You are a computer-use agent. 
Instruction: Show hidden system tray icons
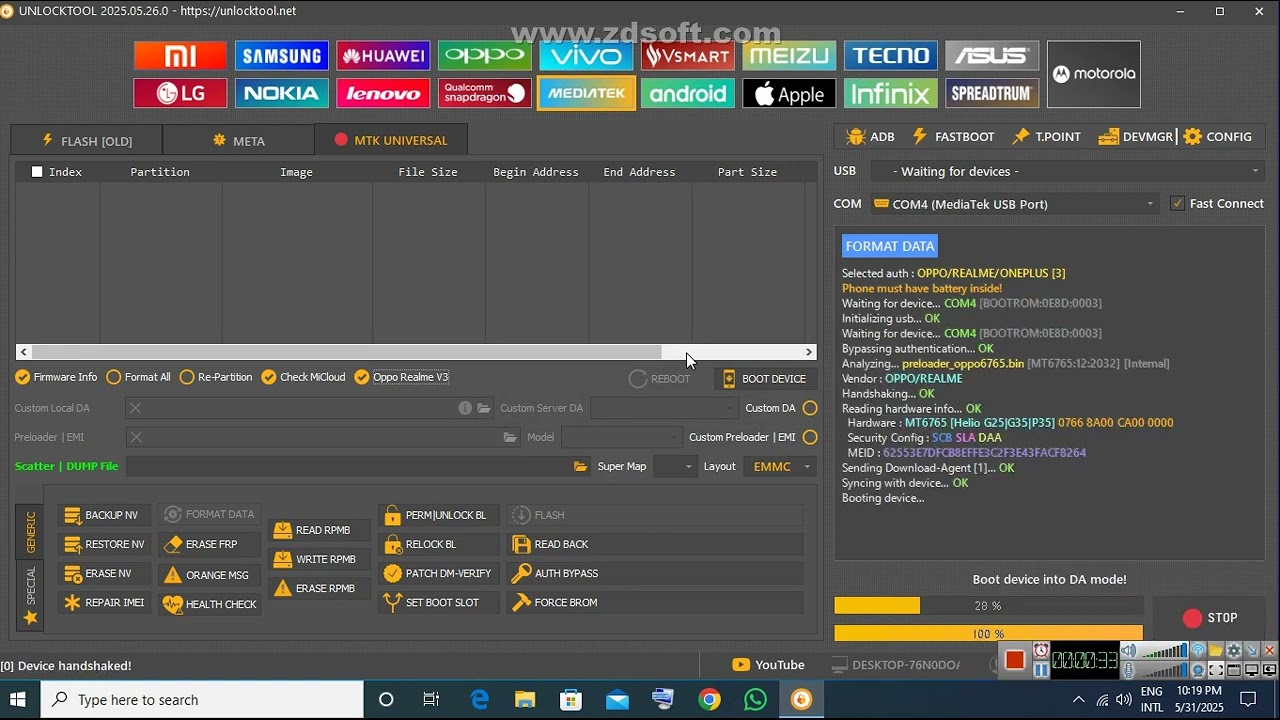(x=1078, y=699)
